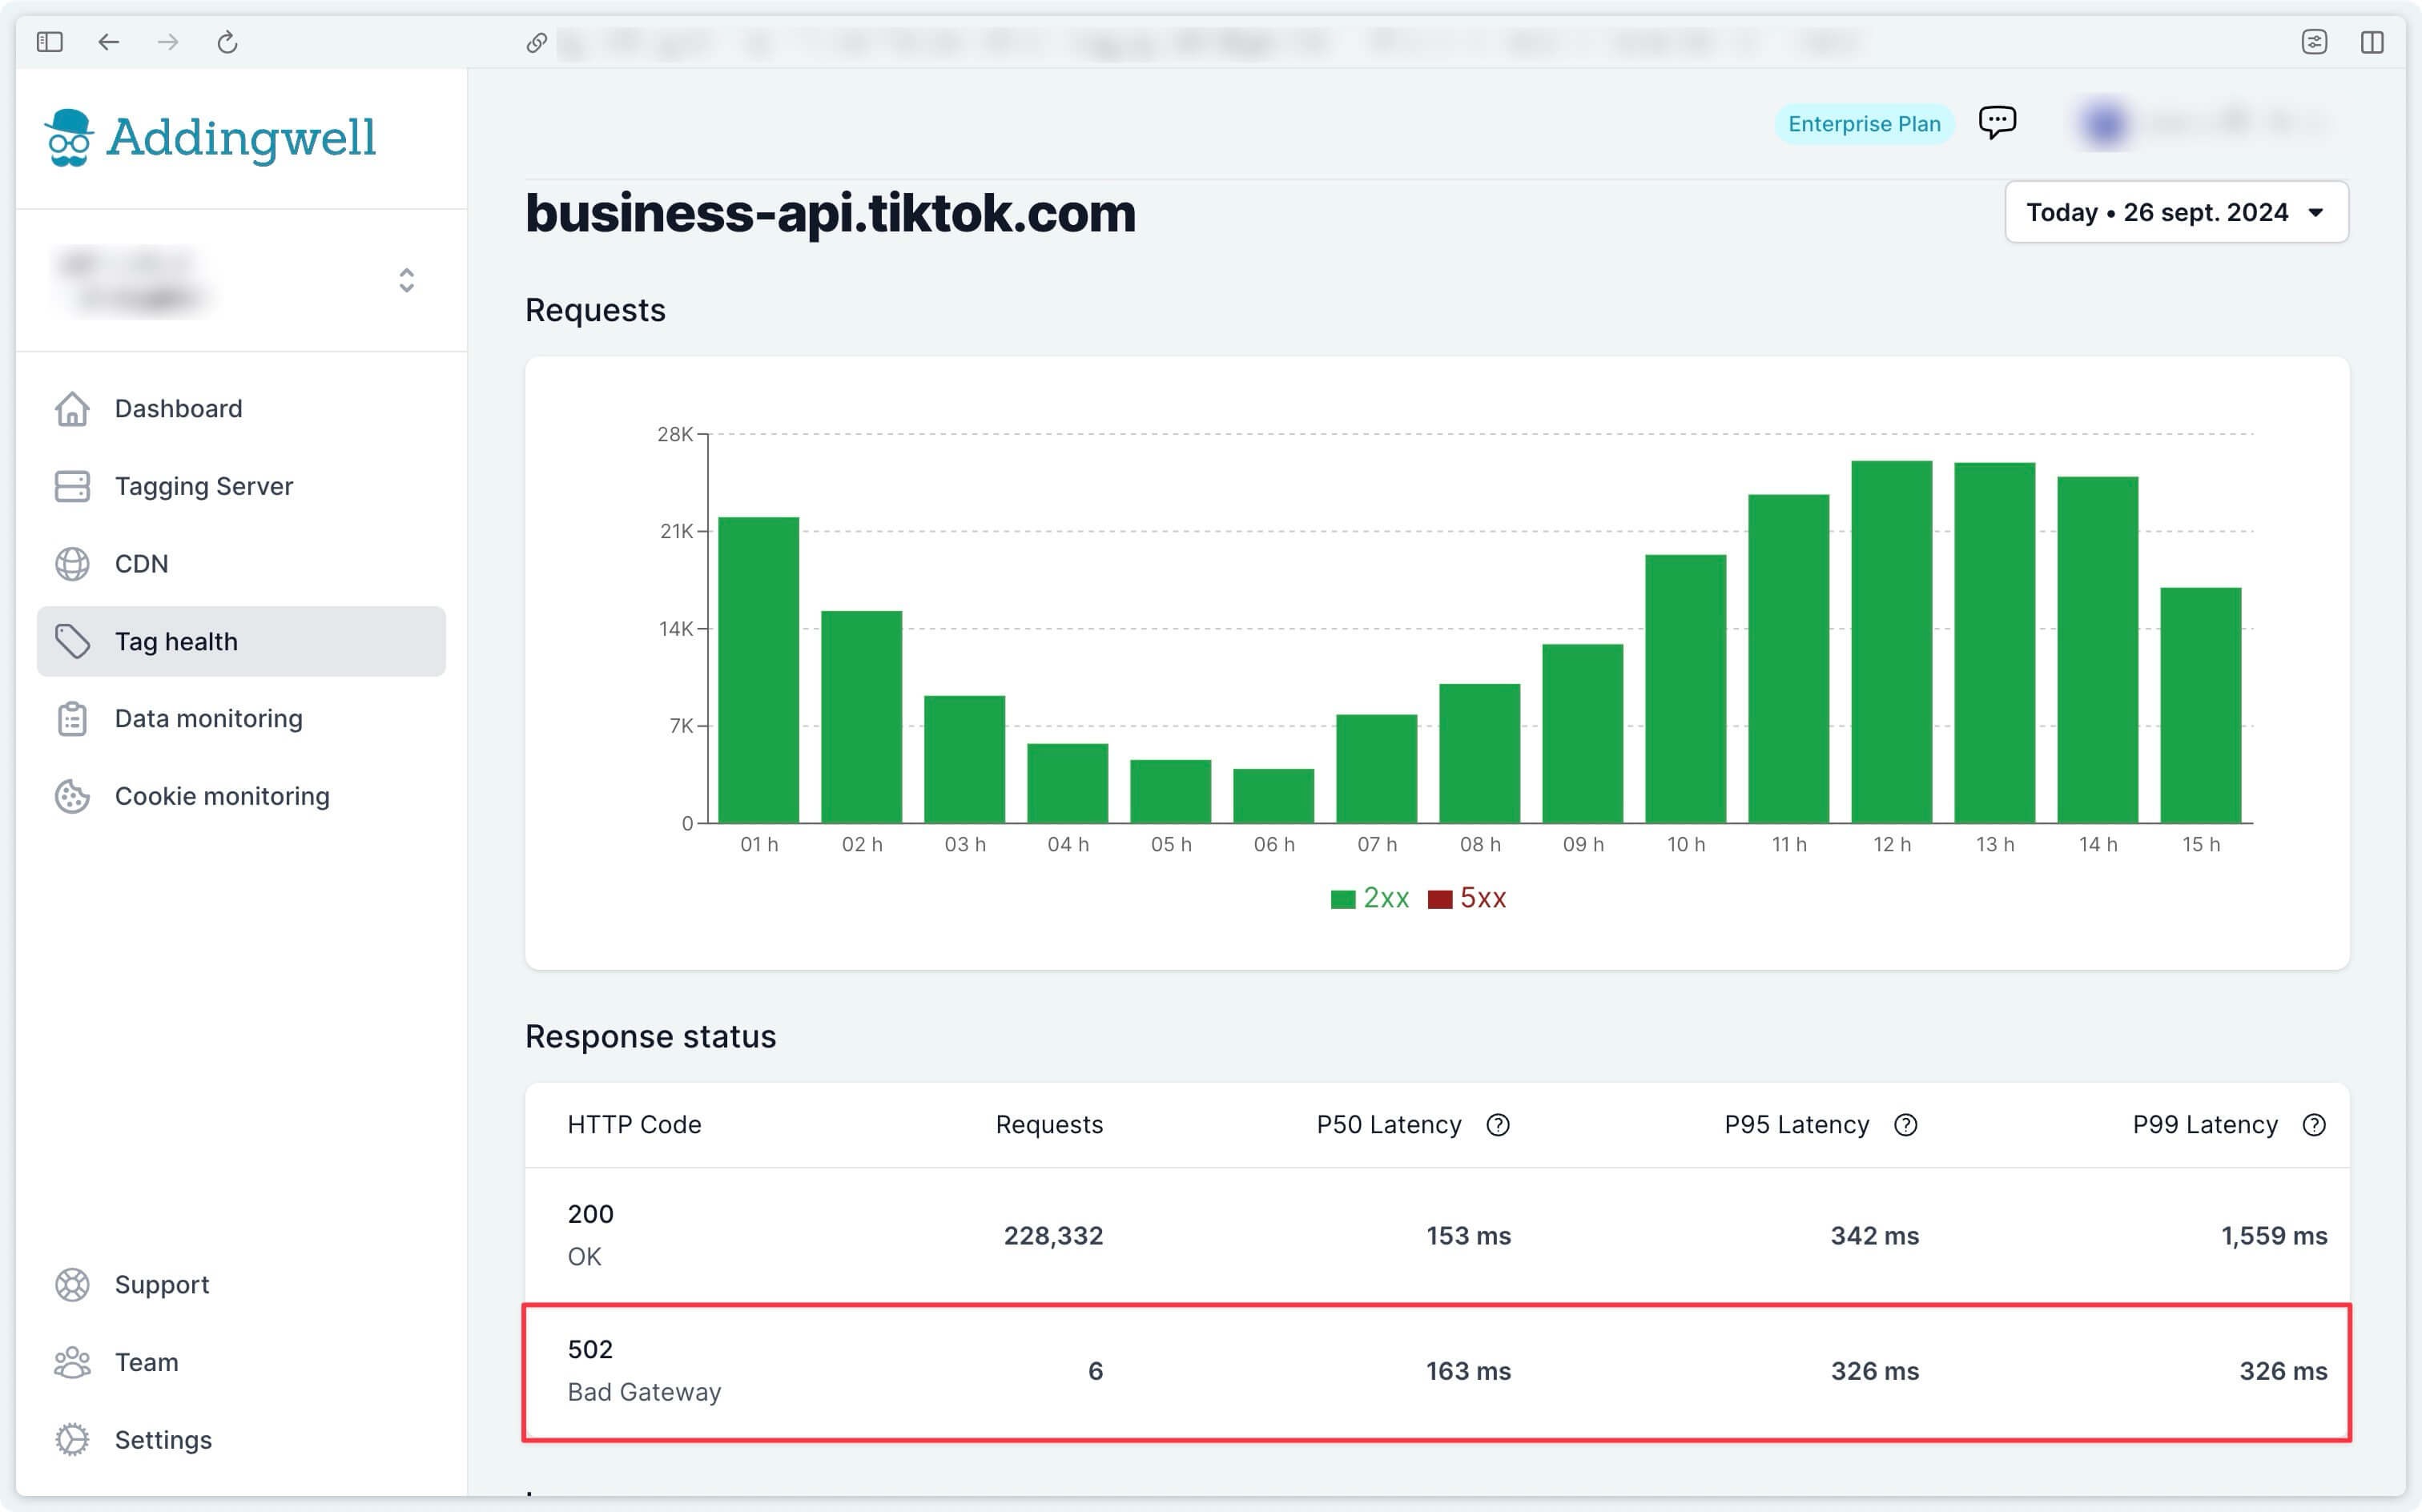
Task: Click the red 5xx legend swatch
Action: 1440,899
